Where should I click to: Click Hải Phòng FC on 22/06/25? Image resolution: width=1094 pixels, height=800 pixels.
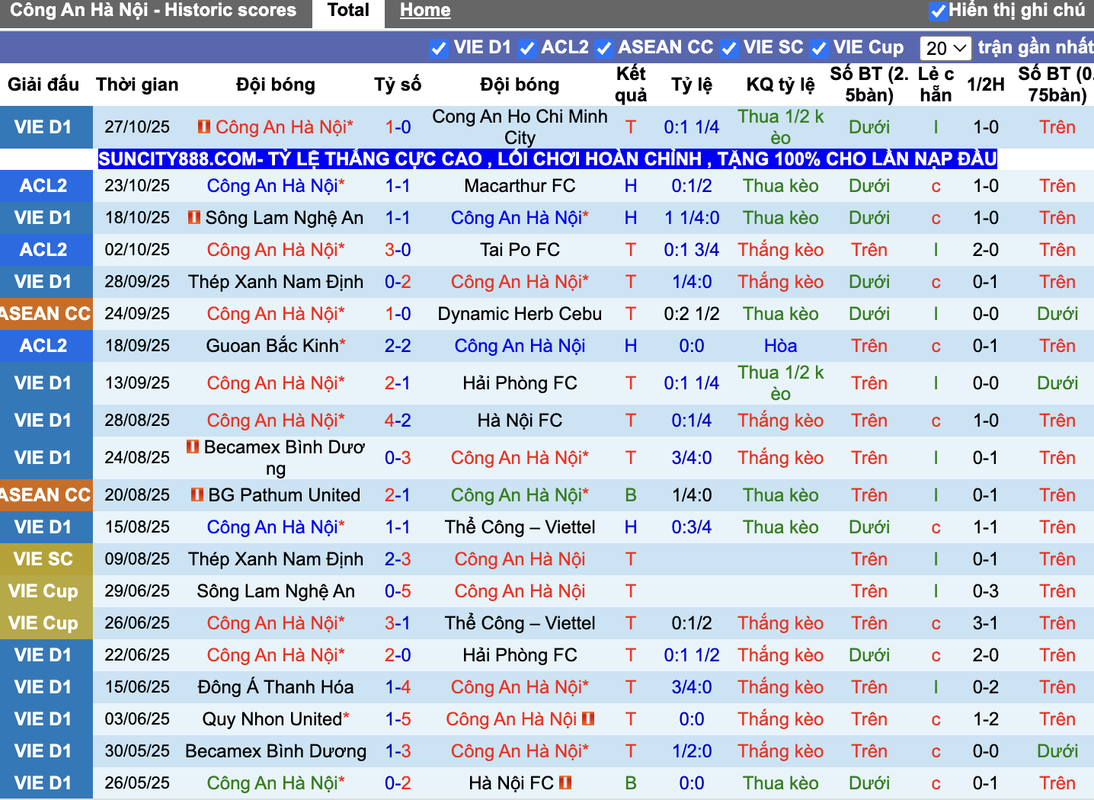point(520,655)
